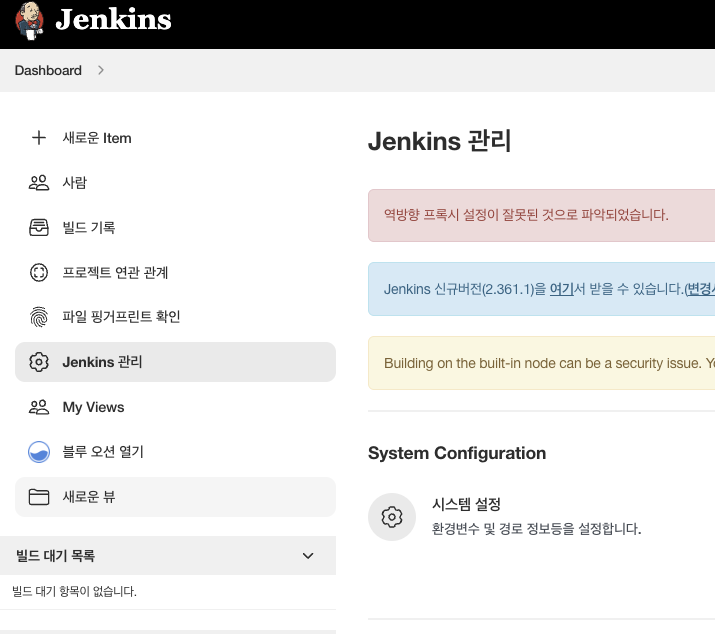Select Jenkins 관리 in sidebar
Screen dimensions: 715x634
pyautogui.click(x=175, y=362)
